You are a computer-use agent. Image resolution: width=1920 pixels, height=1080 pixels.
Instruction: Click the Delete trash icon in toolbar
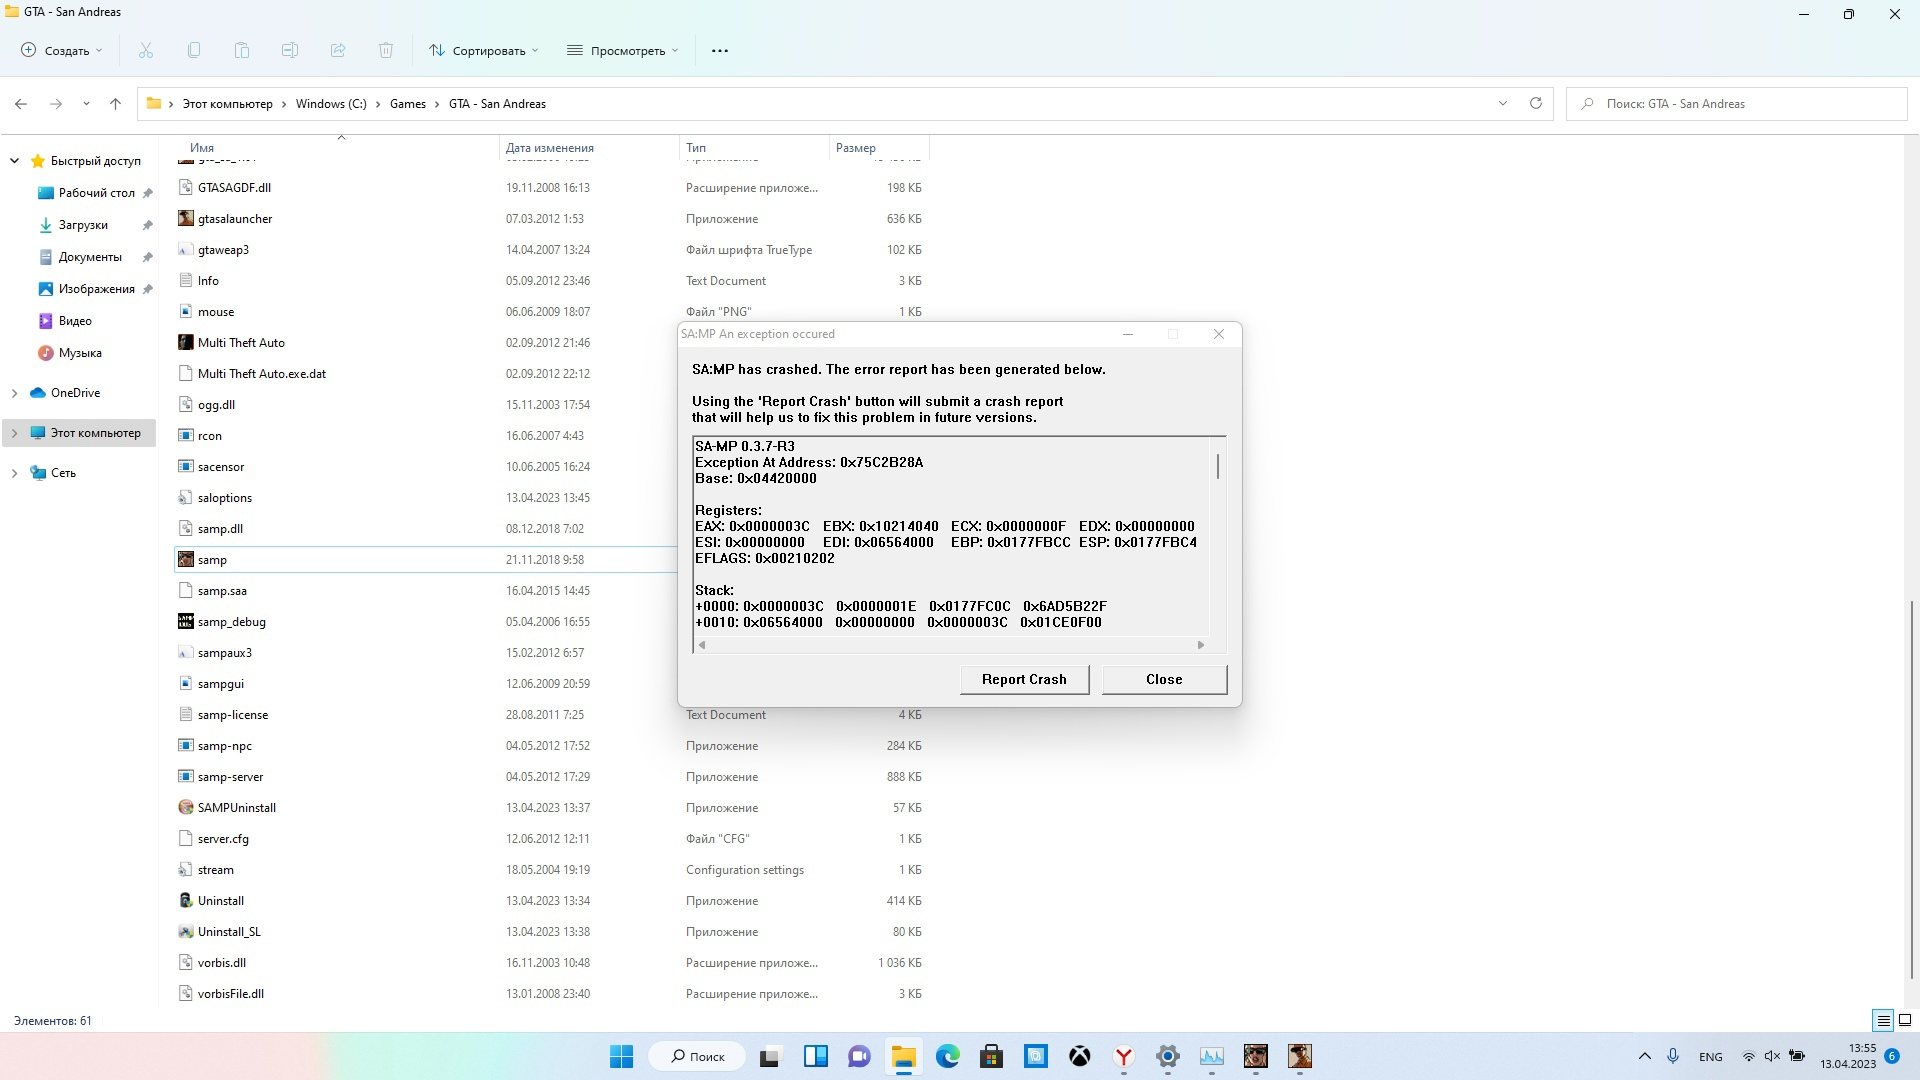coord(386,50)
